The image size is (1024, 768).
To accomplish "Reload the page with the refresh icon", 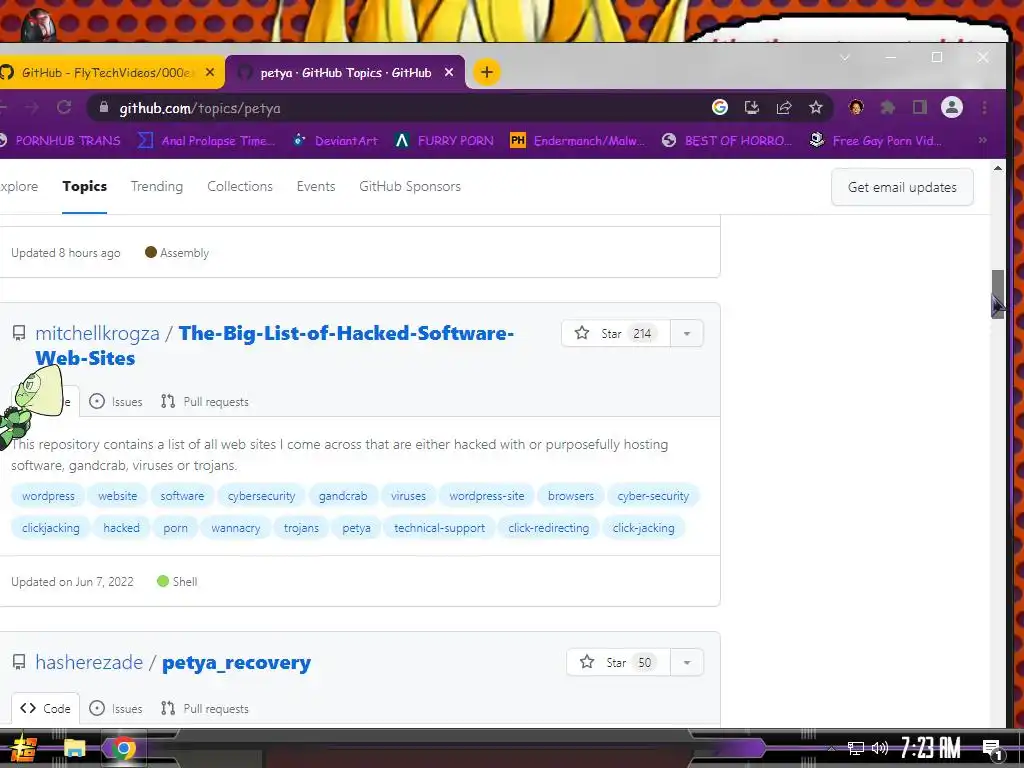I will coord(64,107).
